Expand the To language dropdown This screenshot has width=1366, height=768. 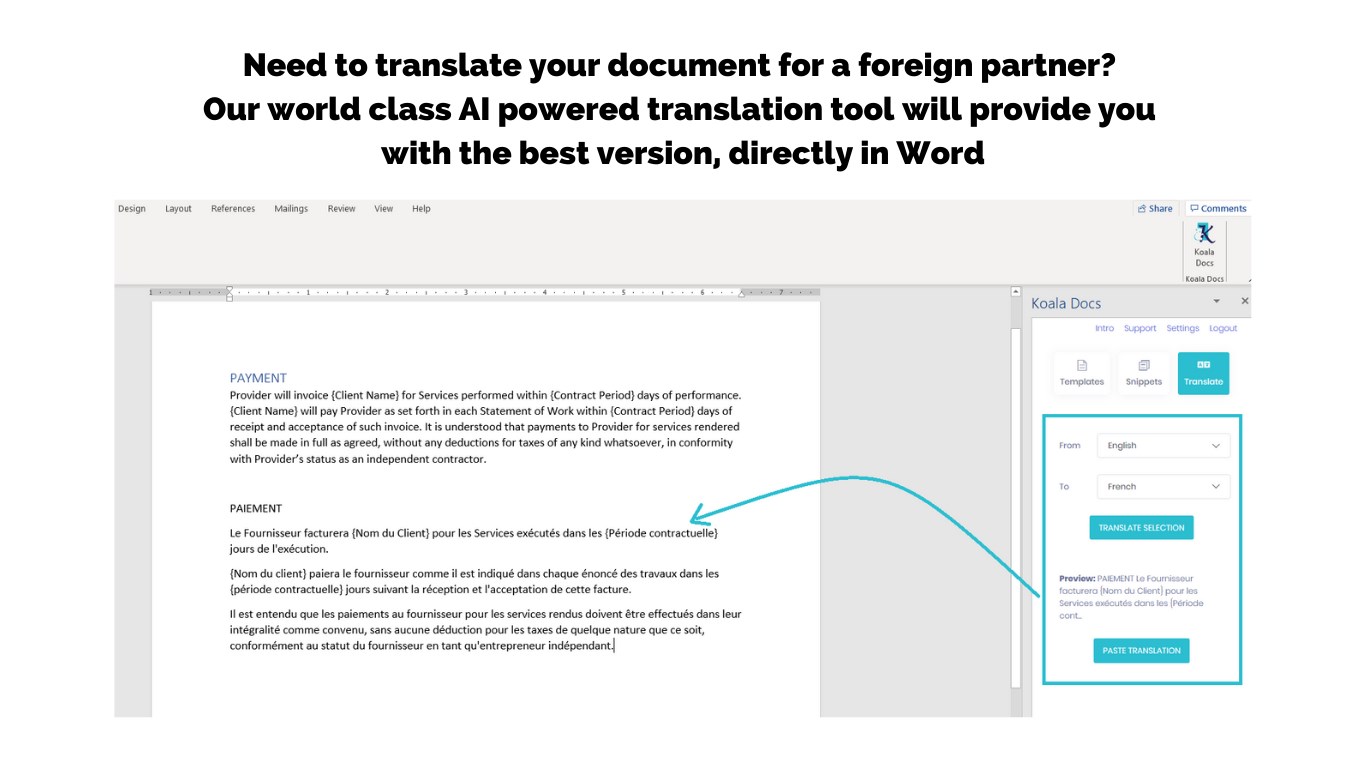click(x=1164, y=487)
